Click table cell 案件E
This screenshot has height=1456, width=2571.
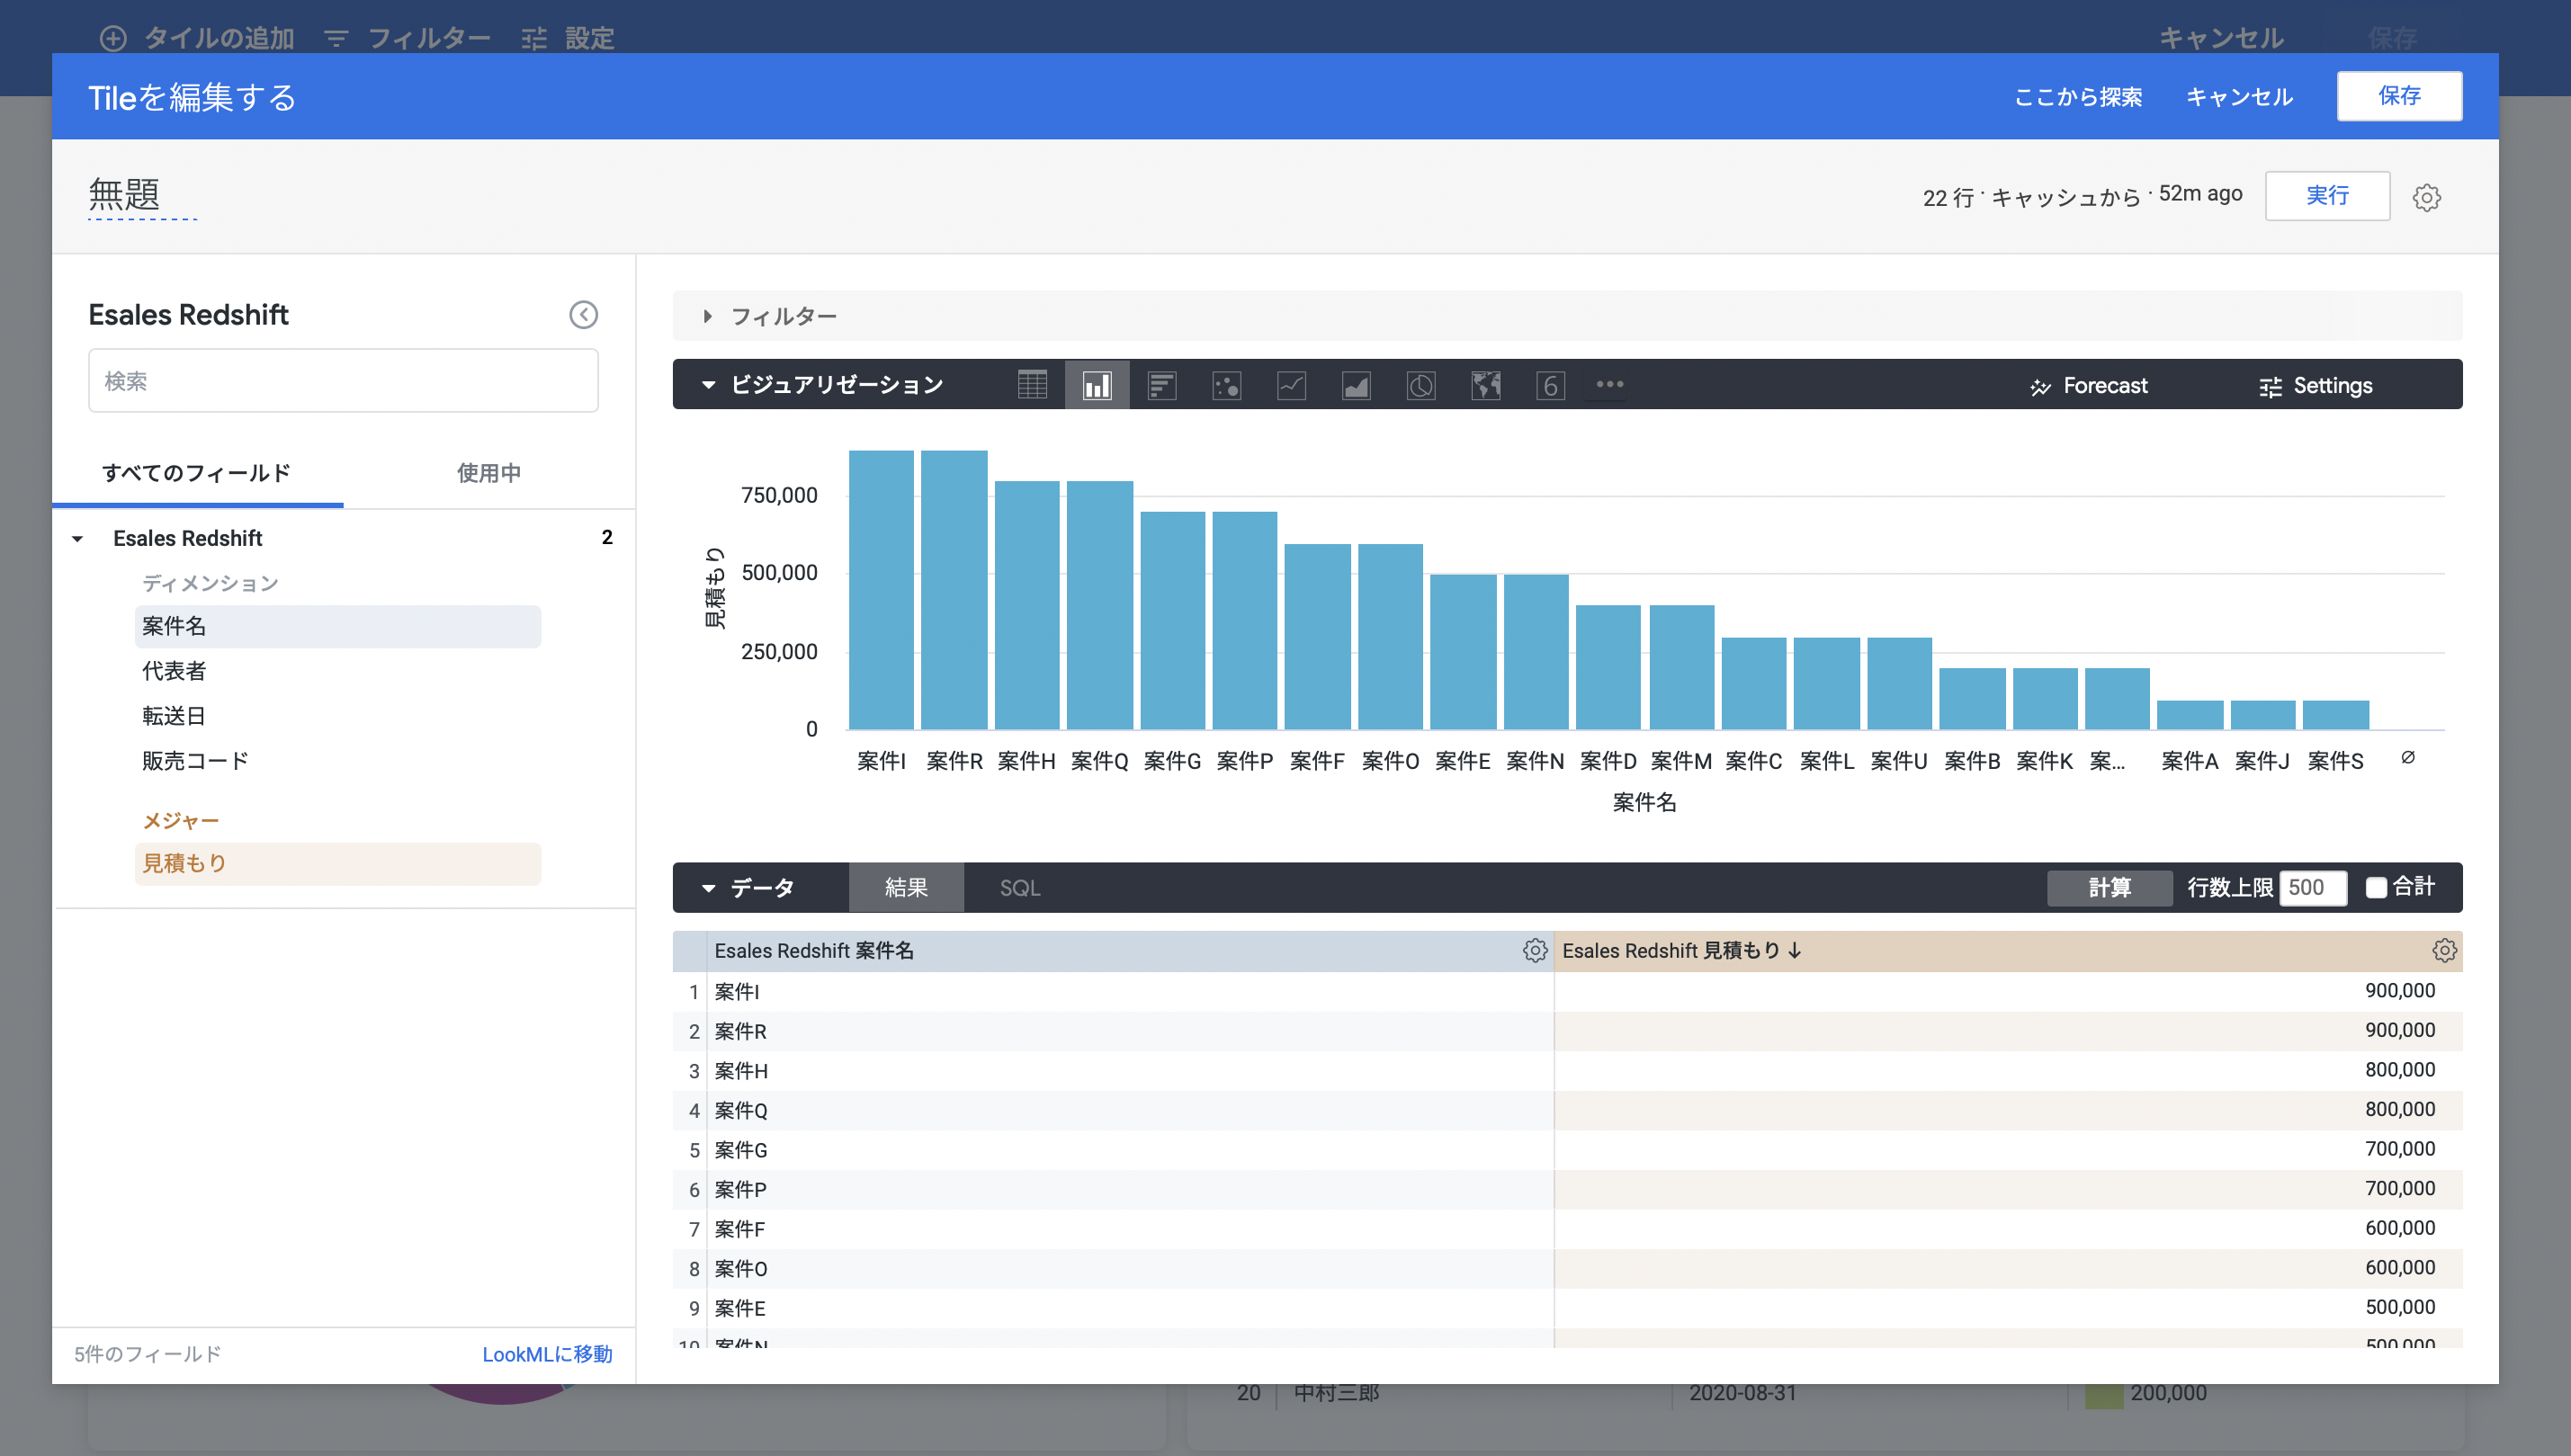pos(740,1309)
